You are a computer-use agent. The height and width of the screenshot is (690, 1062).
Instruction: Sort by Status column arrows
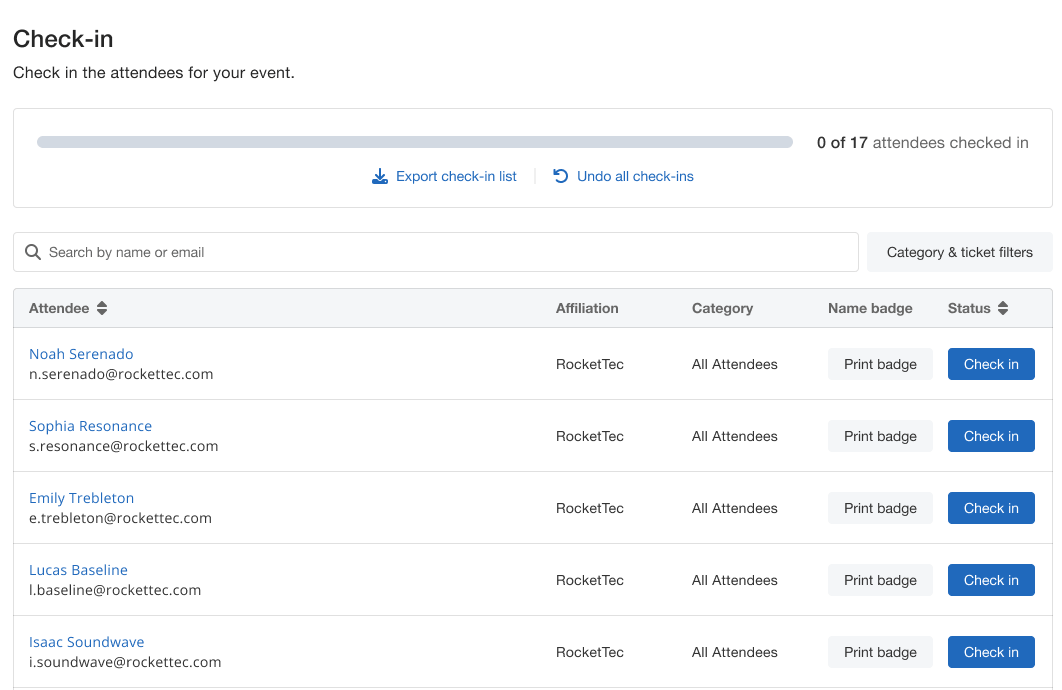pos(1003,308)
